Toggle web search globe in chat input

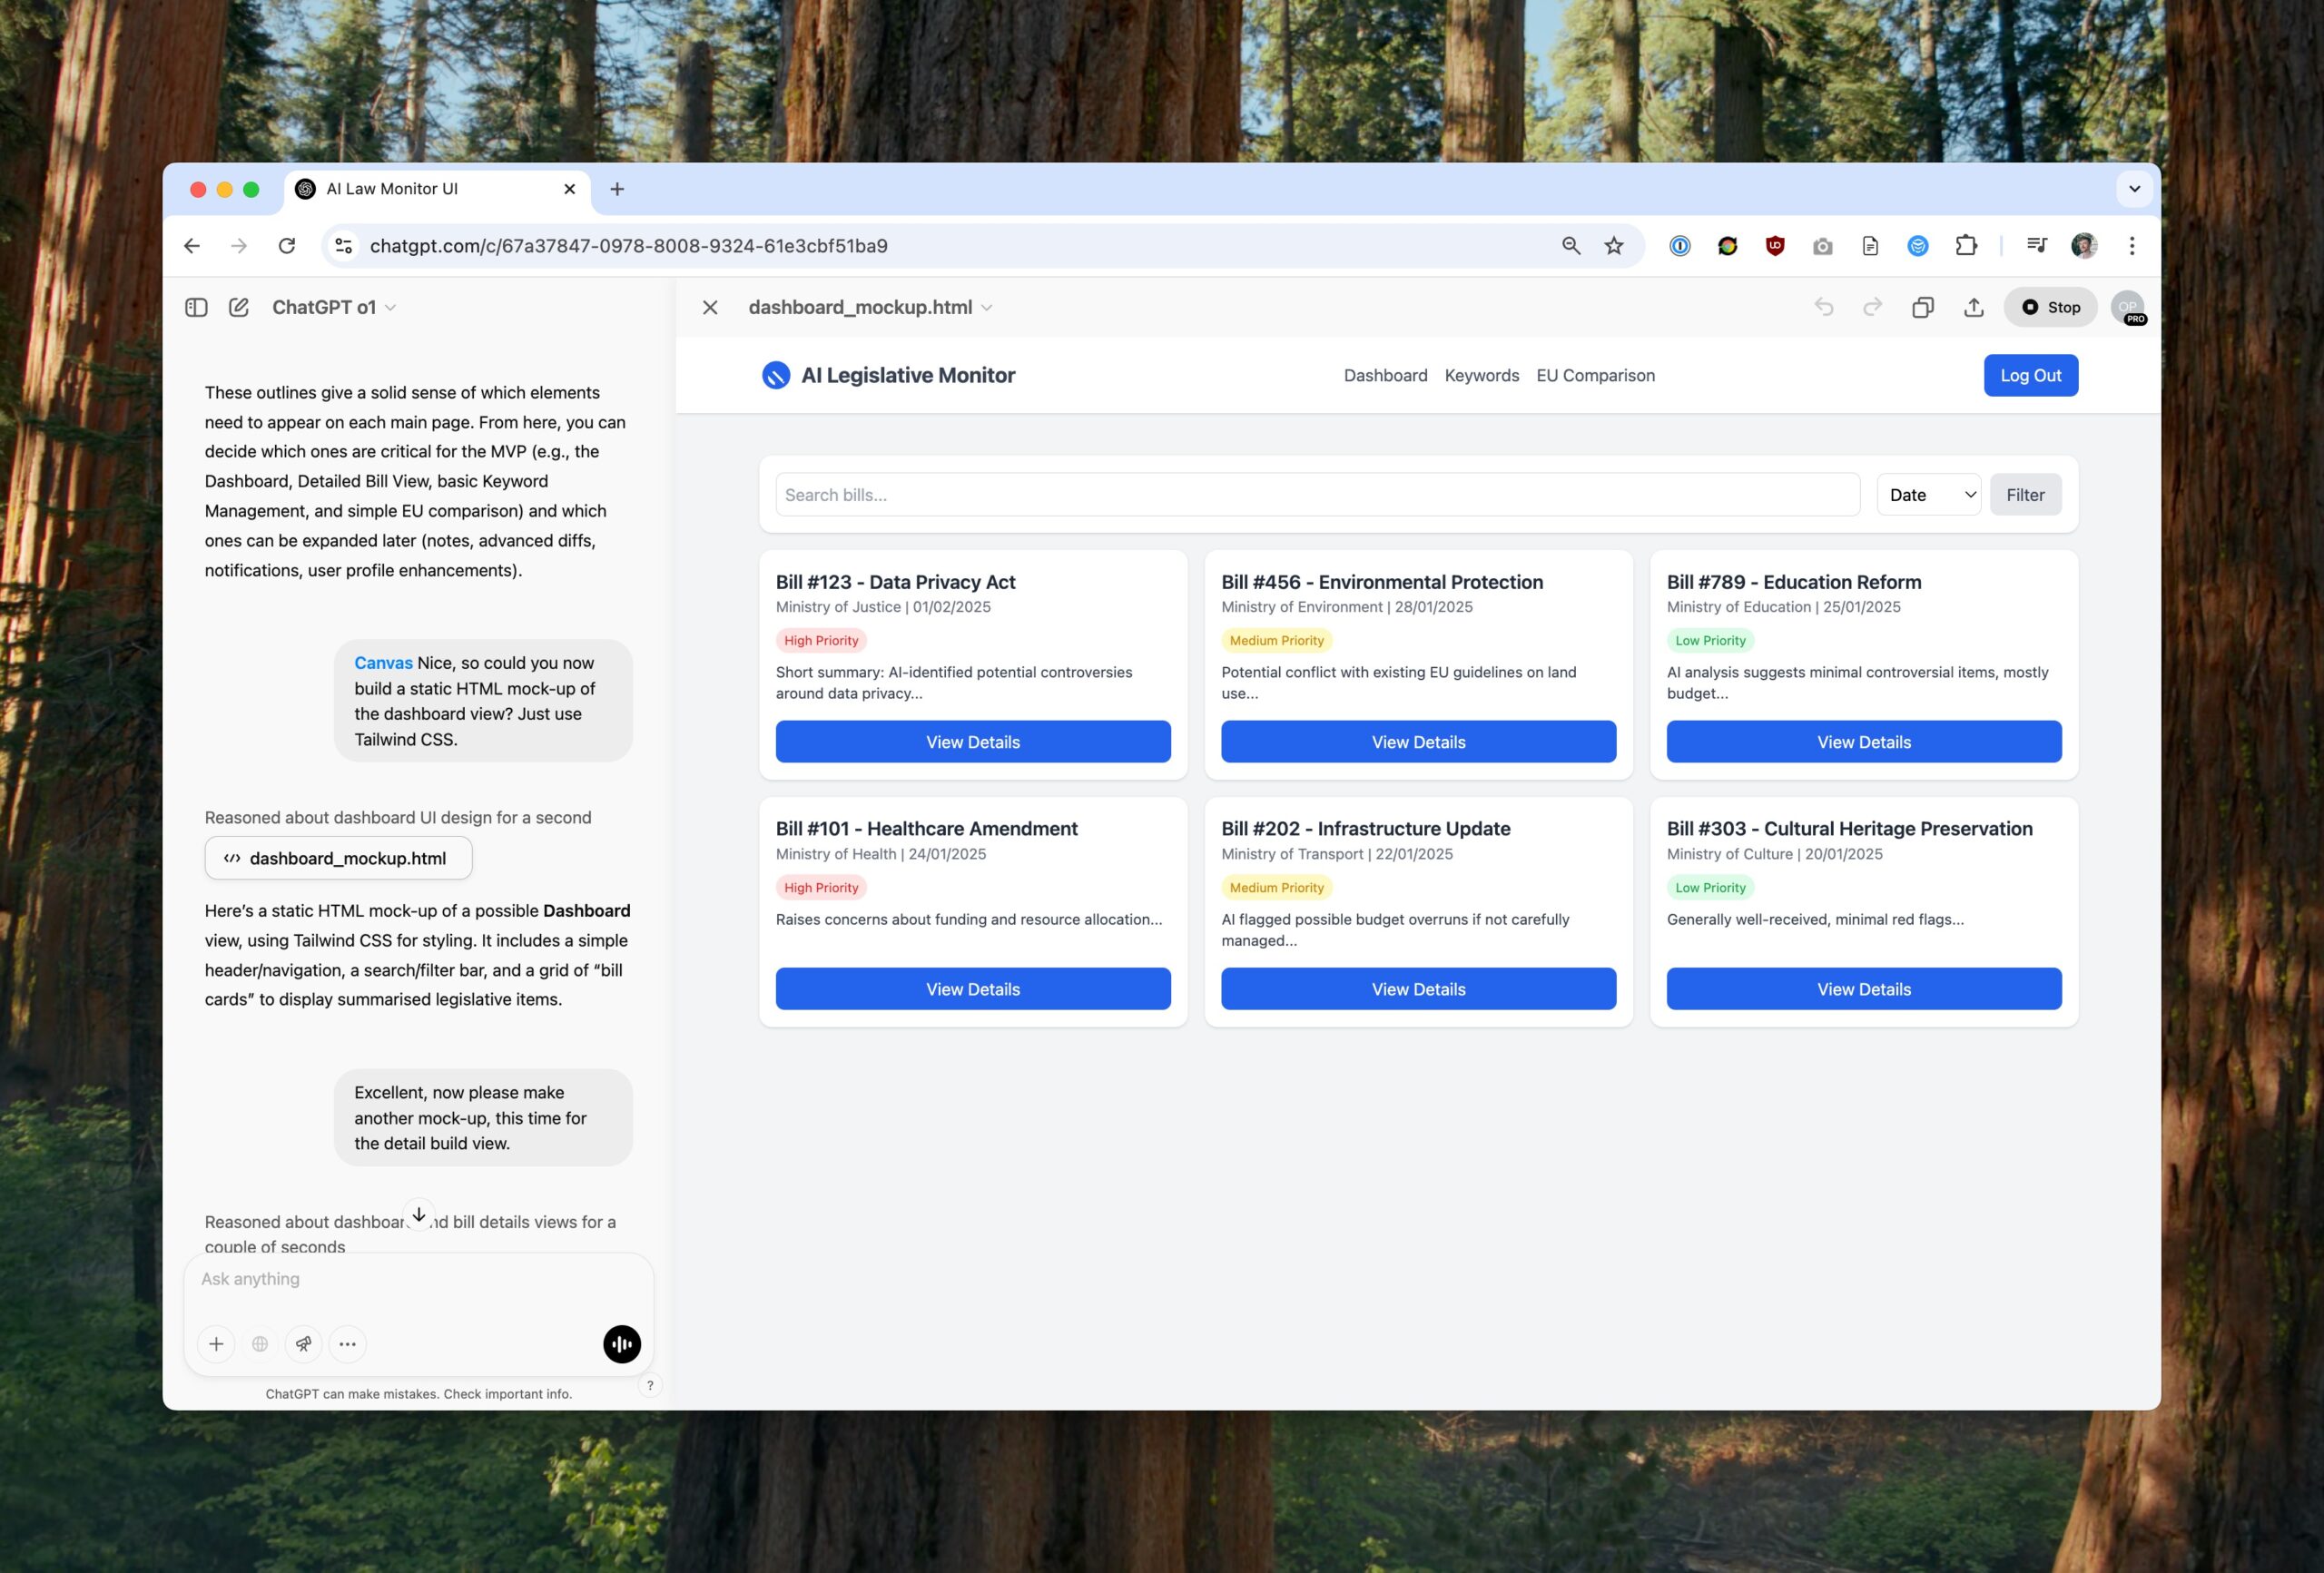(x=260, y=1344)
